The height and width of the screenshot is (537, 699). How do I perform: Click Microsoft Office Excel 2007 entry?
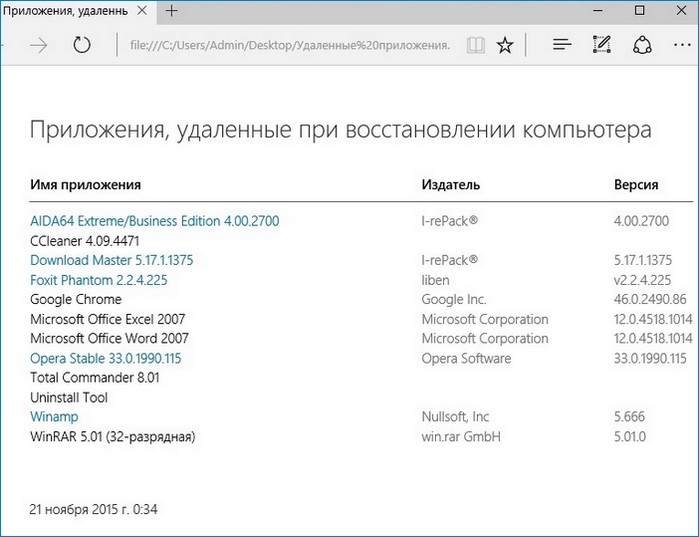(x=107, y=319)
